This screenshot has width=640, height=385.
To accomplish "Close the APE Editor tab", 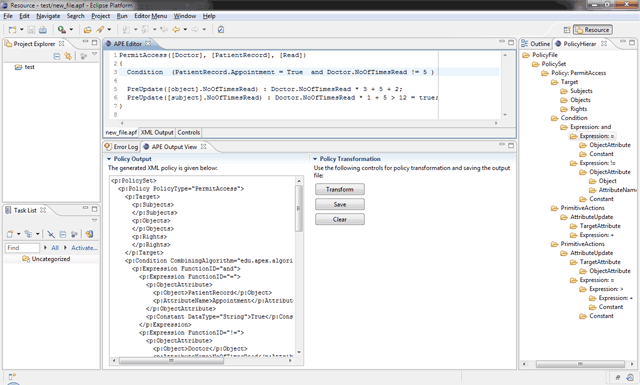I will [148, 43].
